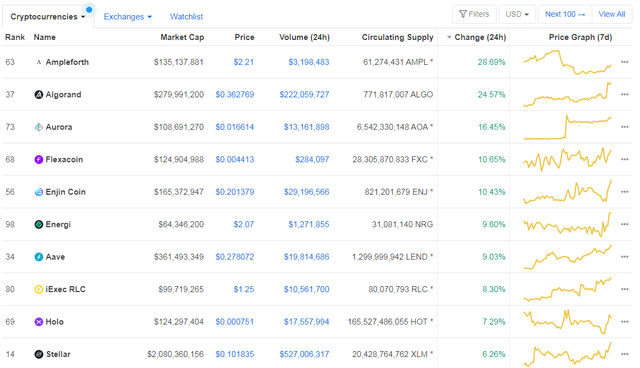Sort by Rank column header
The width and height of the screenshot is (640, 368).
[15, 37]
